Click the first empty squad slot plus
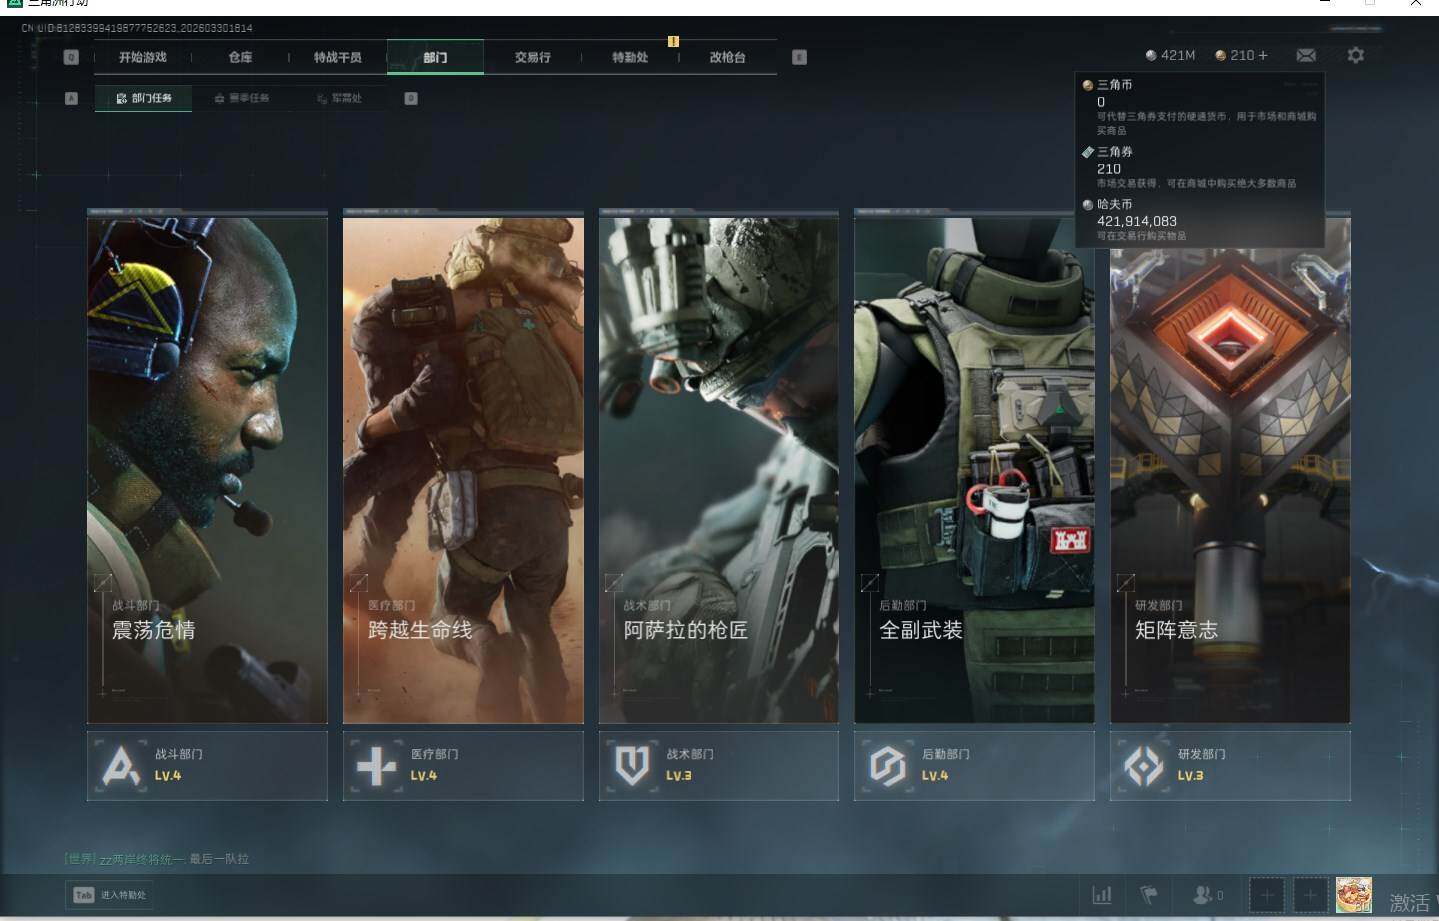 coord(1266,895)
